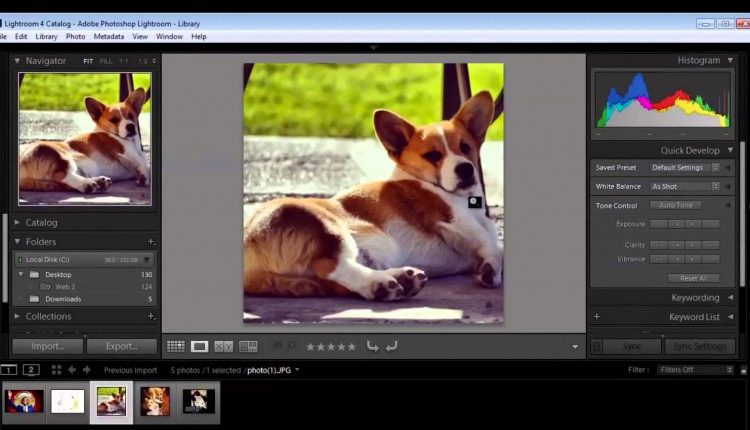Set Navigator zoom to 1:3

click(143, 61)
